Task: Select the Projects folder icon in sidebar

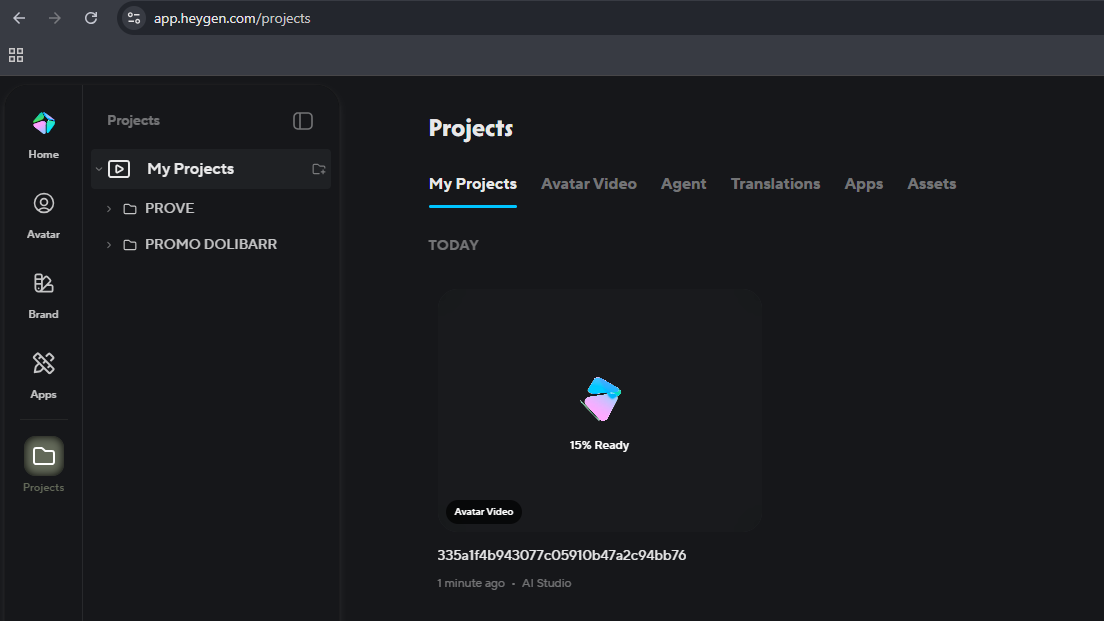Action: [x=44, y=456]
